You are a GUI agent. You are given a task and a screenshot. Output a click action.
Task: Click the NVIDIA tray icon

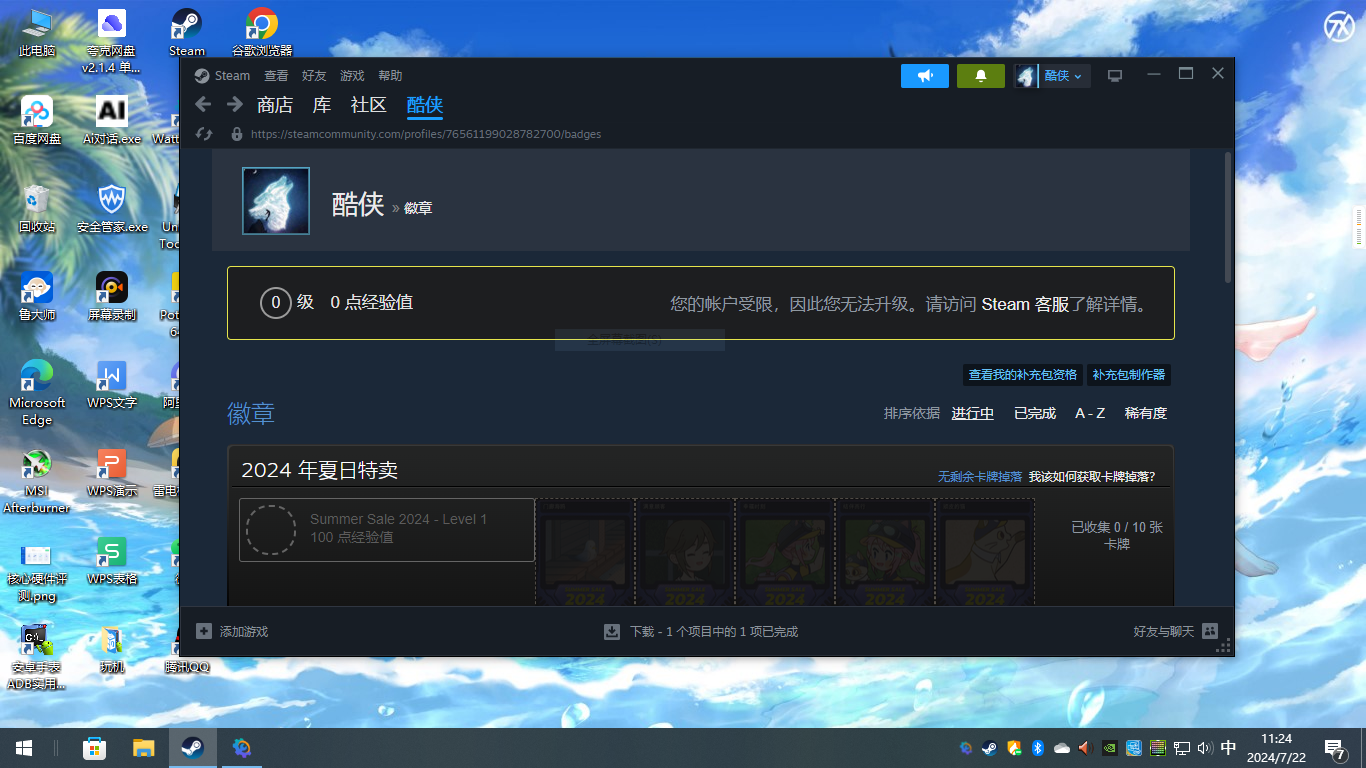pyautogui.click(x=1109, y=748)
